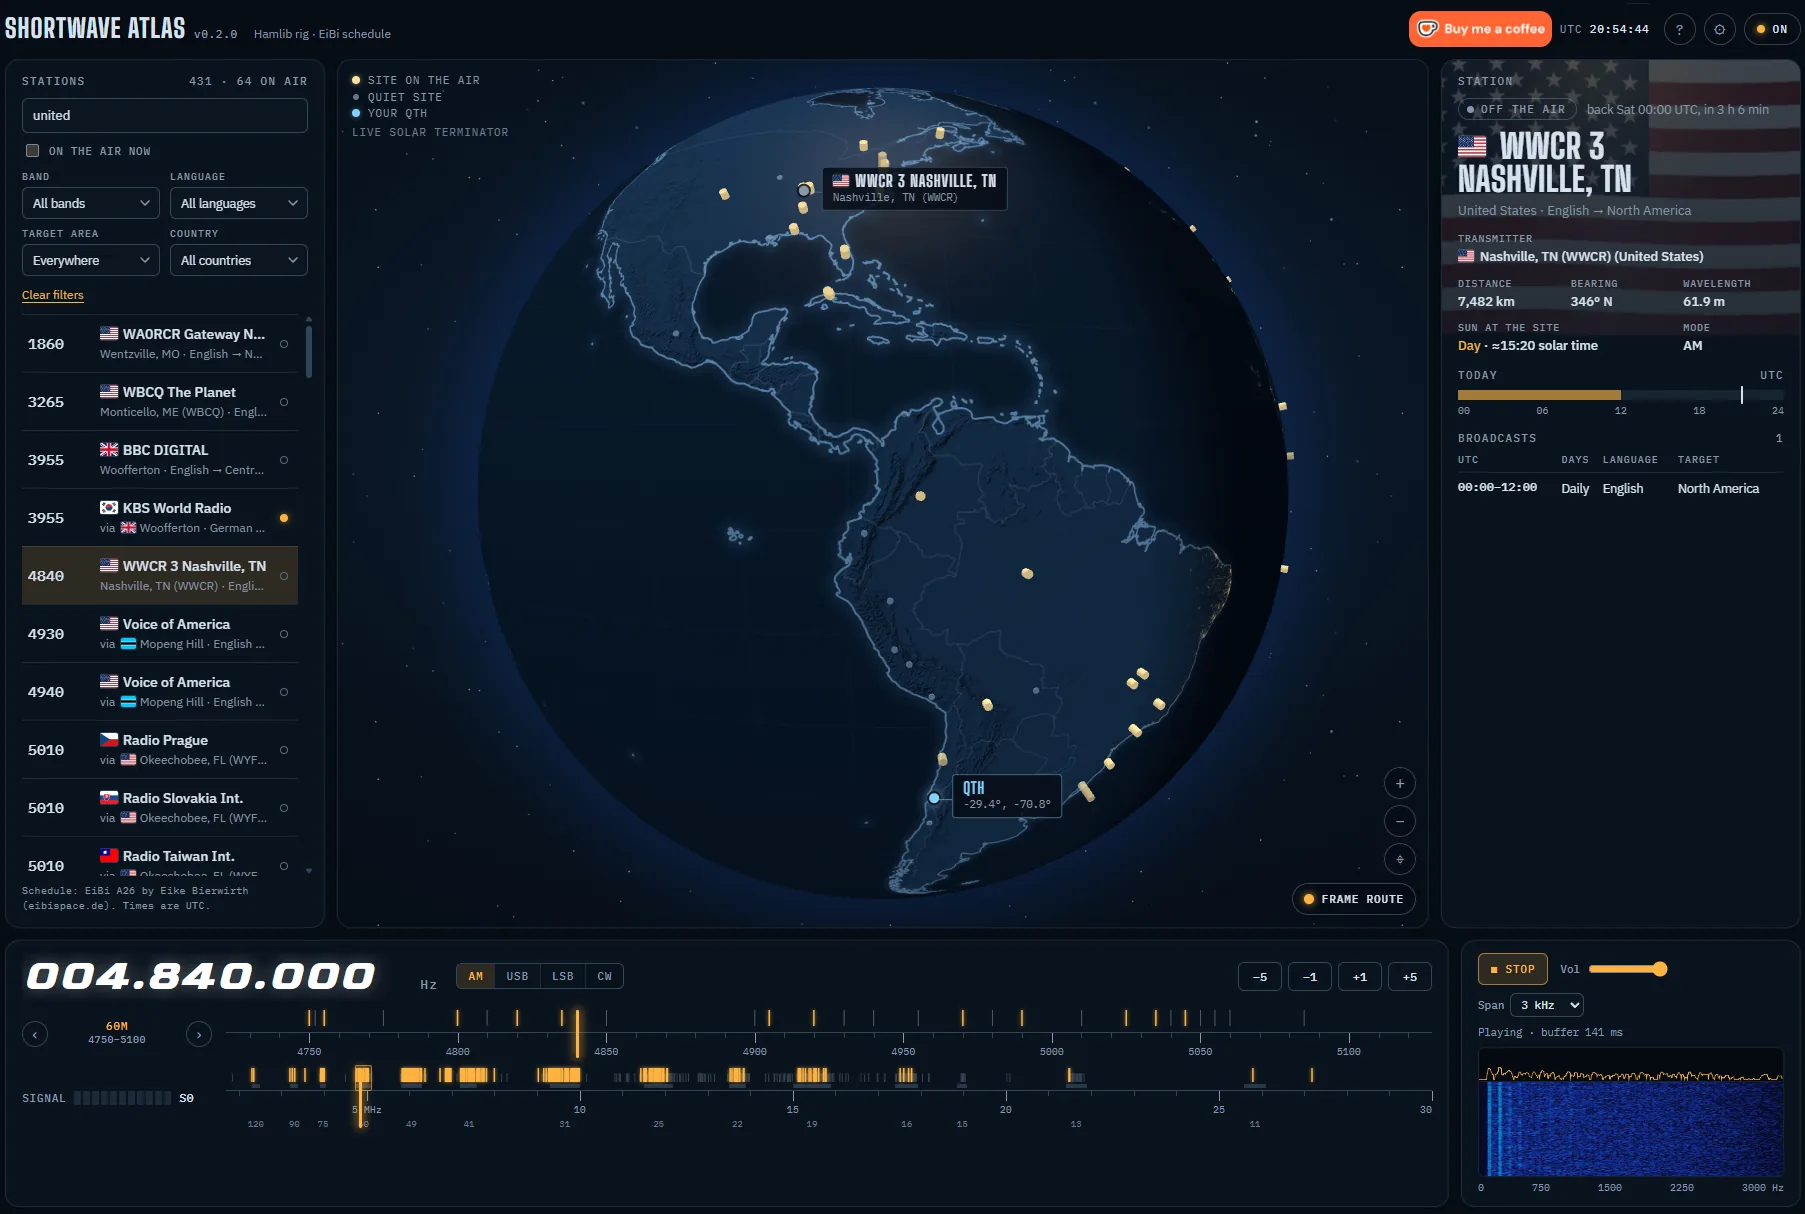This screenshot has width=1805, height=1214.
Task: Click the Today broadcast timeline bar
Action: click(1620, 395)
